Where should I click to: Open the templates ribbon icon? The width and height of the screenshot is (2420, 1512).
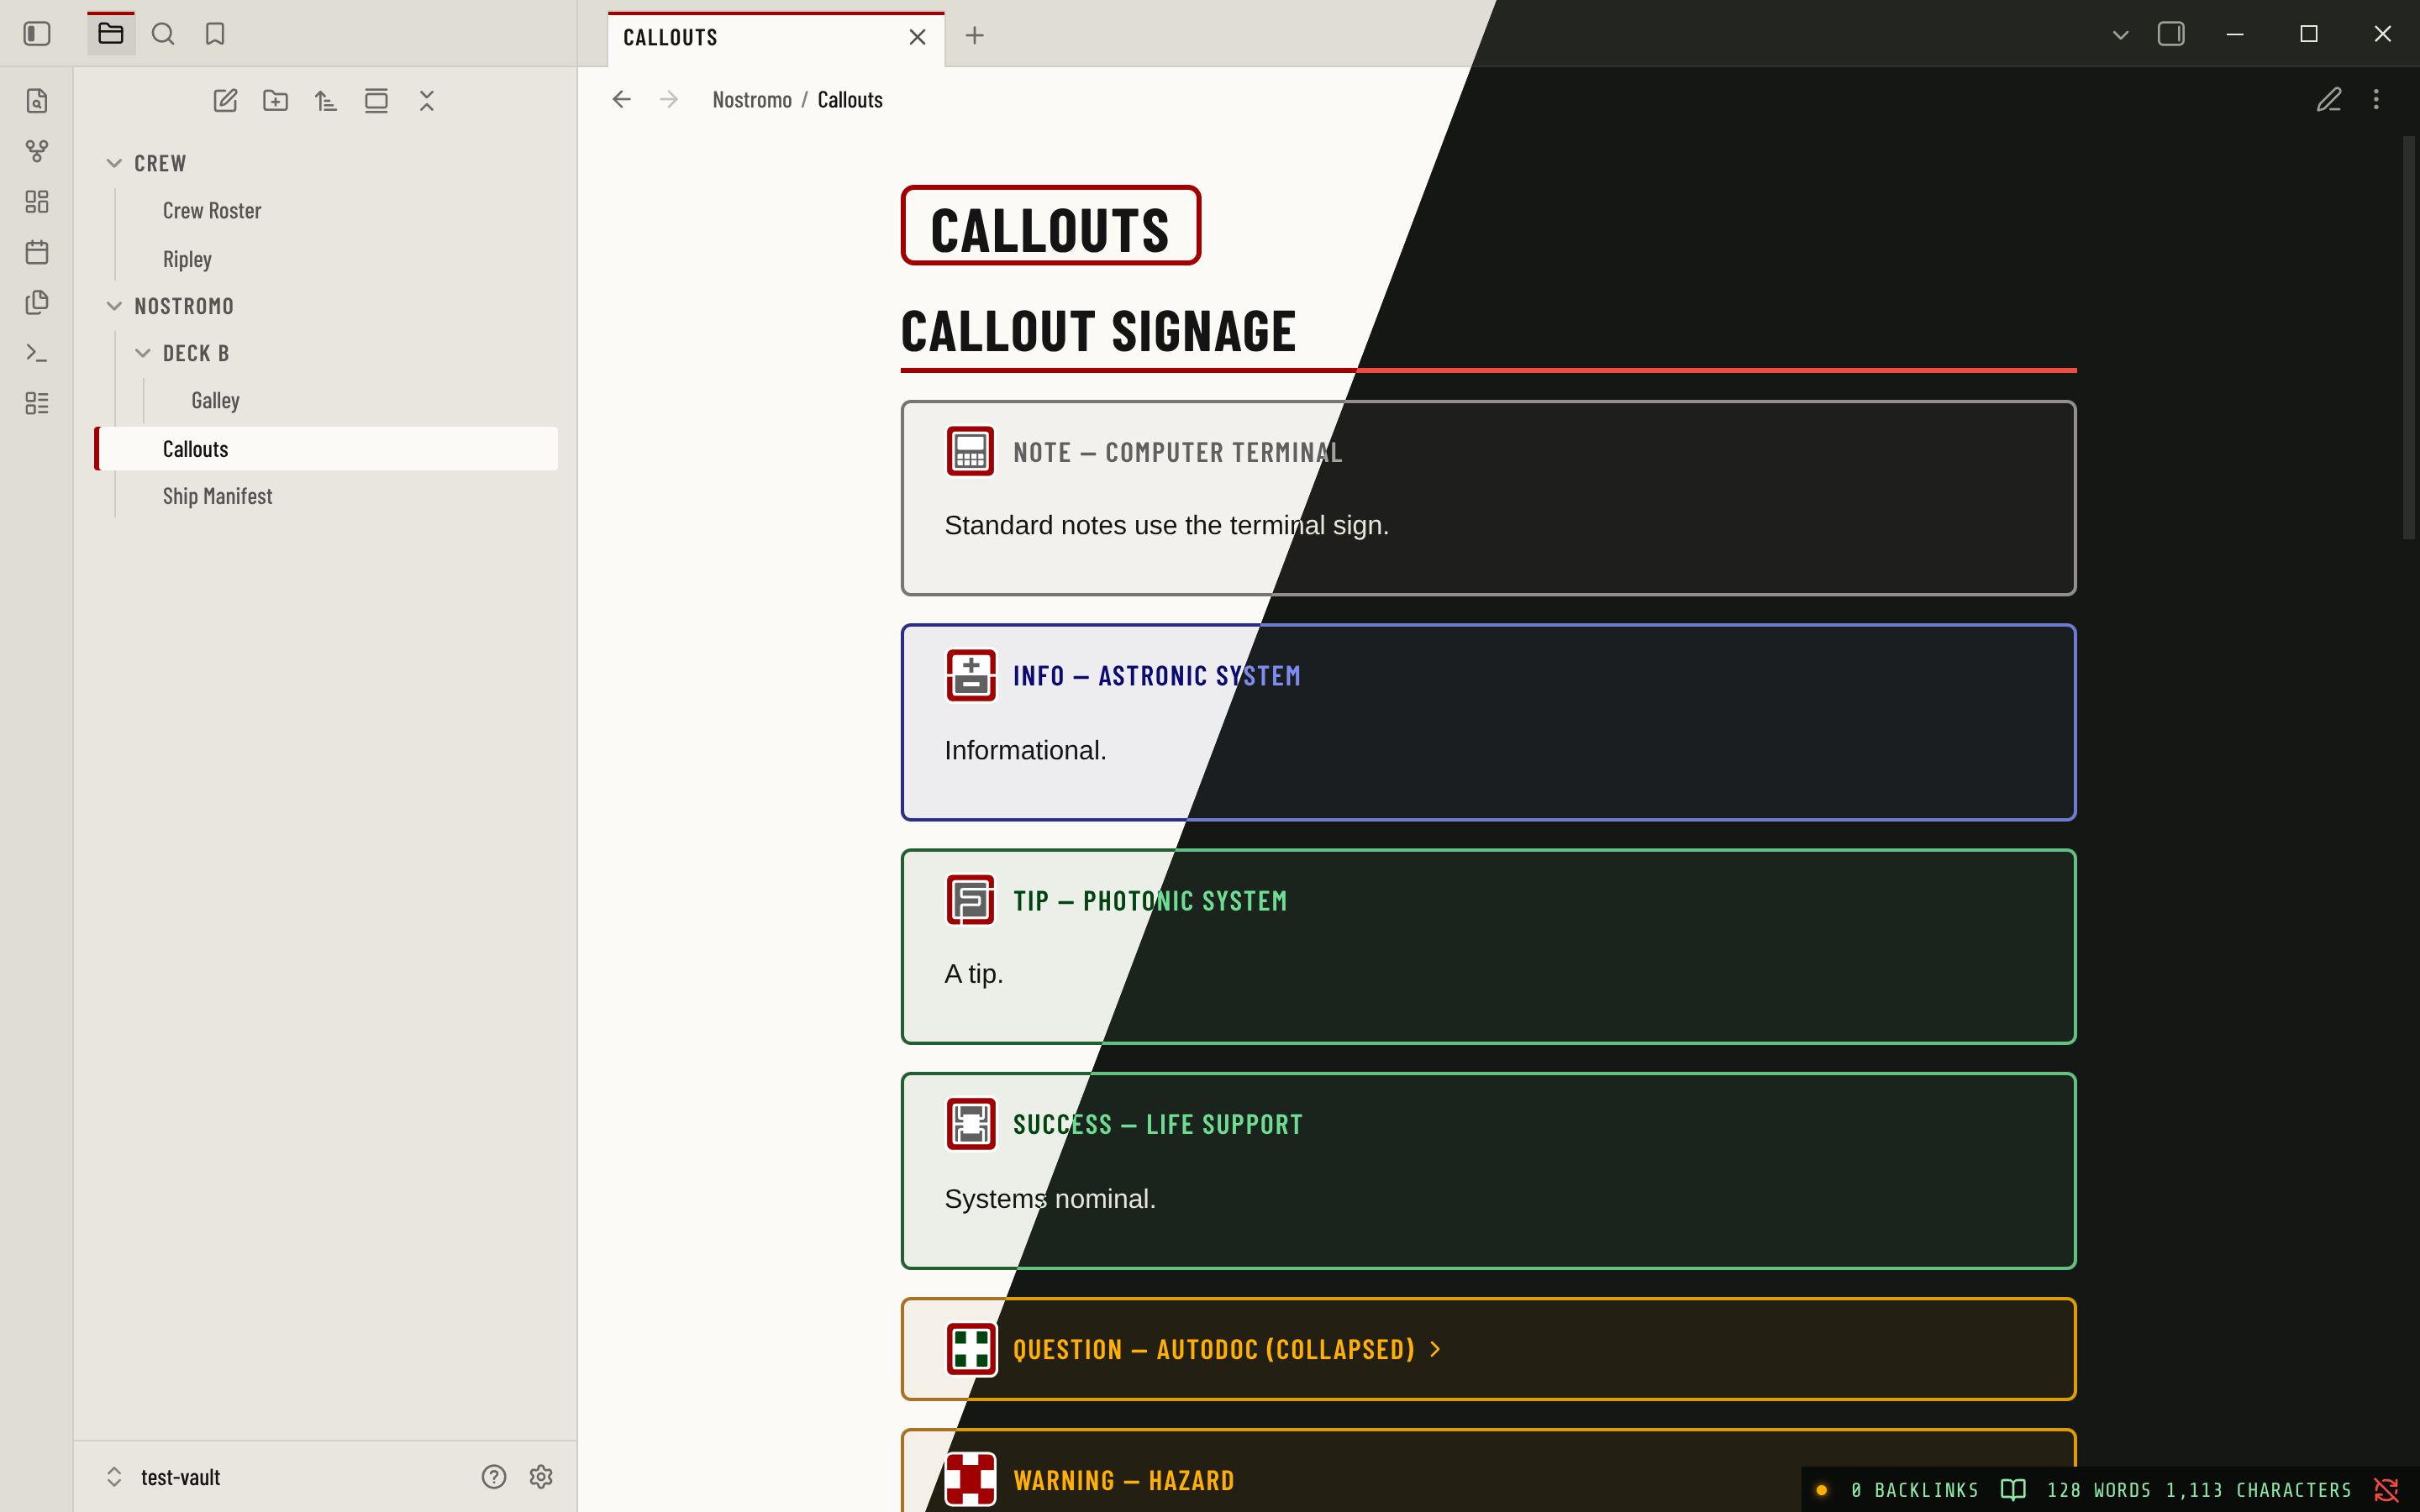37,302
